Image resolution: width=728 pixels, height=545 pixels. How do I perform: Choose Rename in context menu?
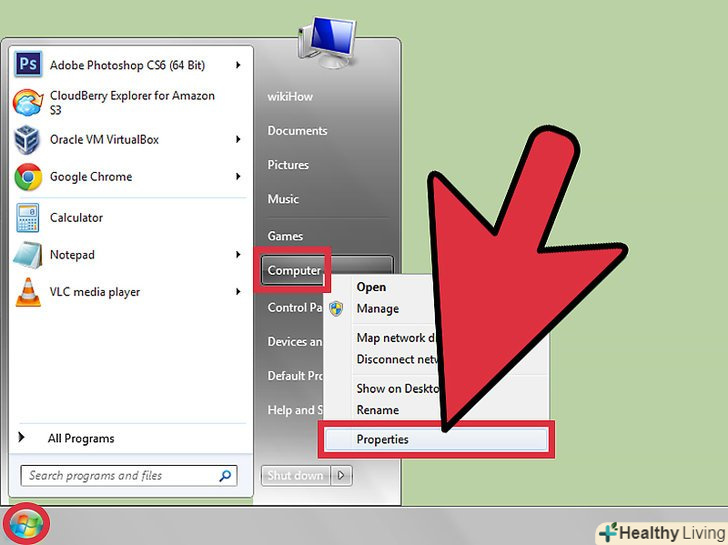[x=377, y=410]
